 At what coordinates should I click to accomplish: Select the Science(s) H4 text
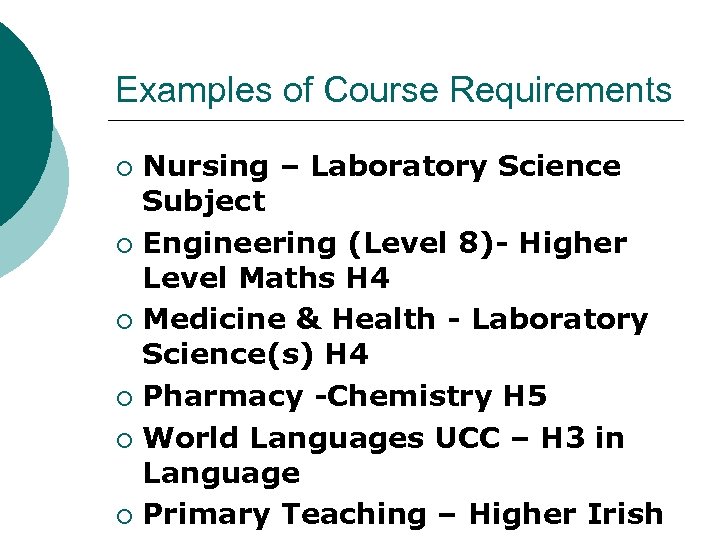tap(256, 355)
